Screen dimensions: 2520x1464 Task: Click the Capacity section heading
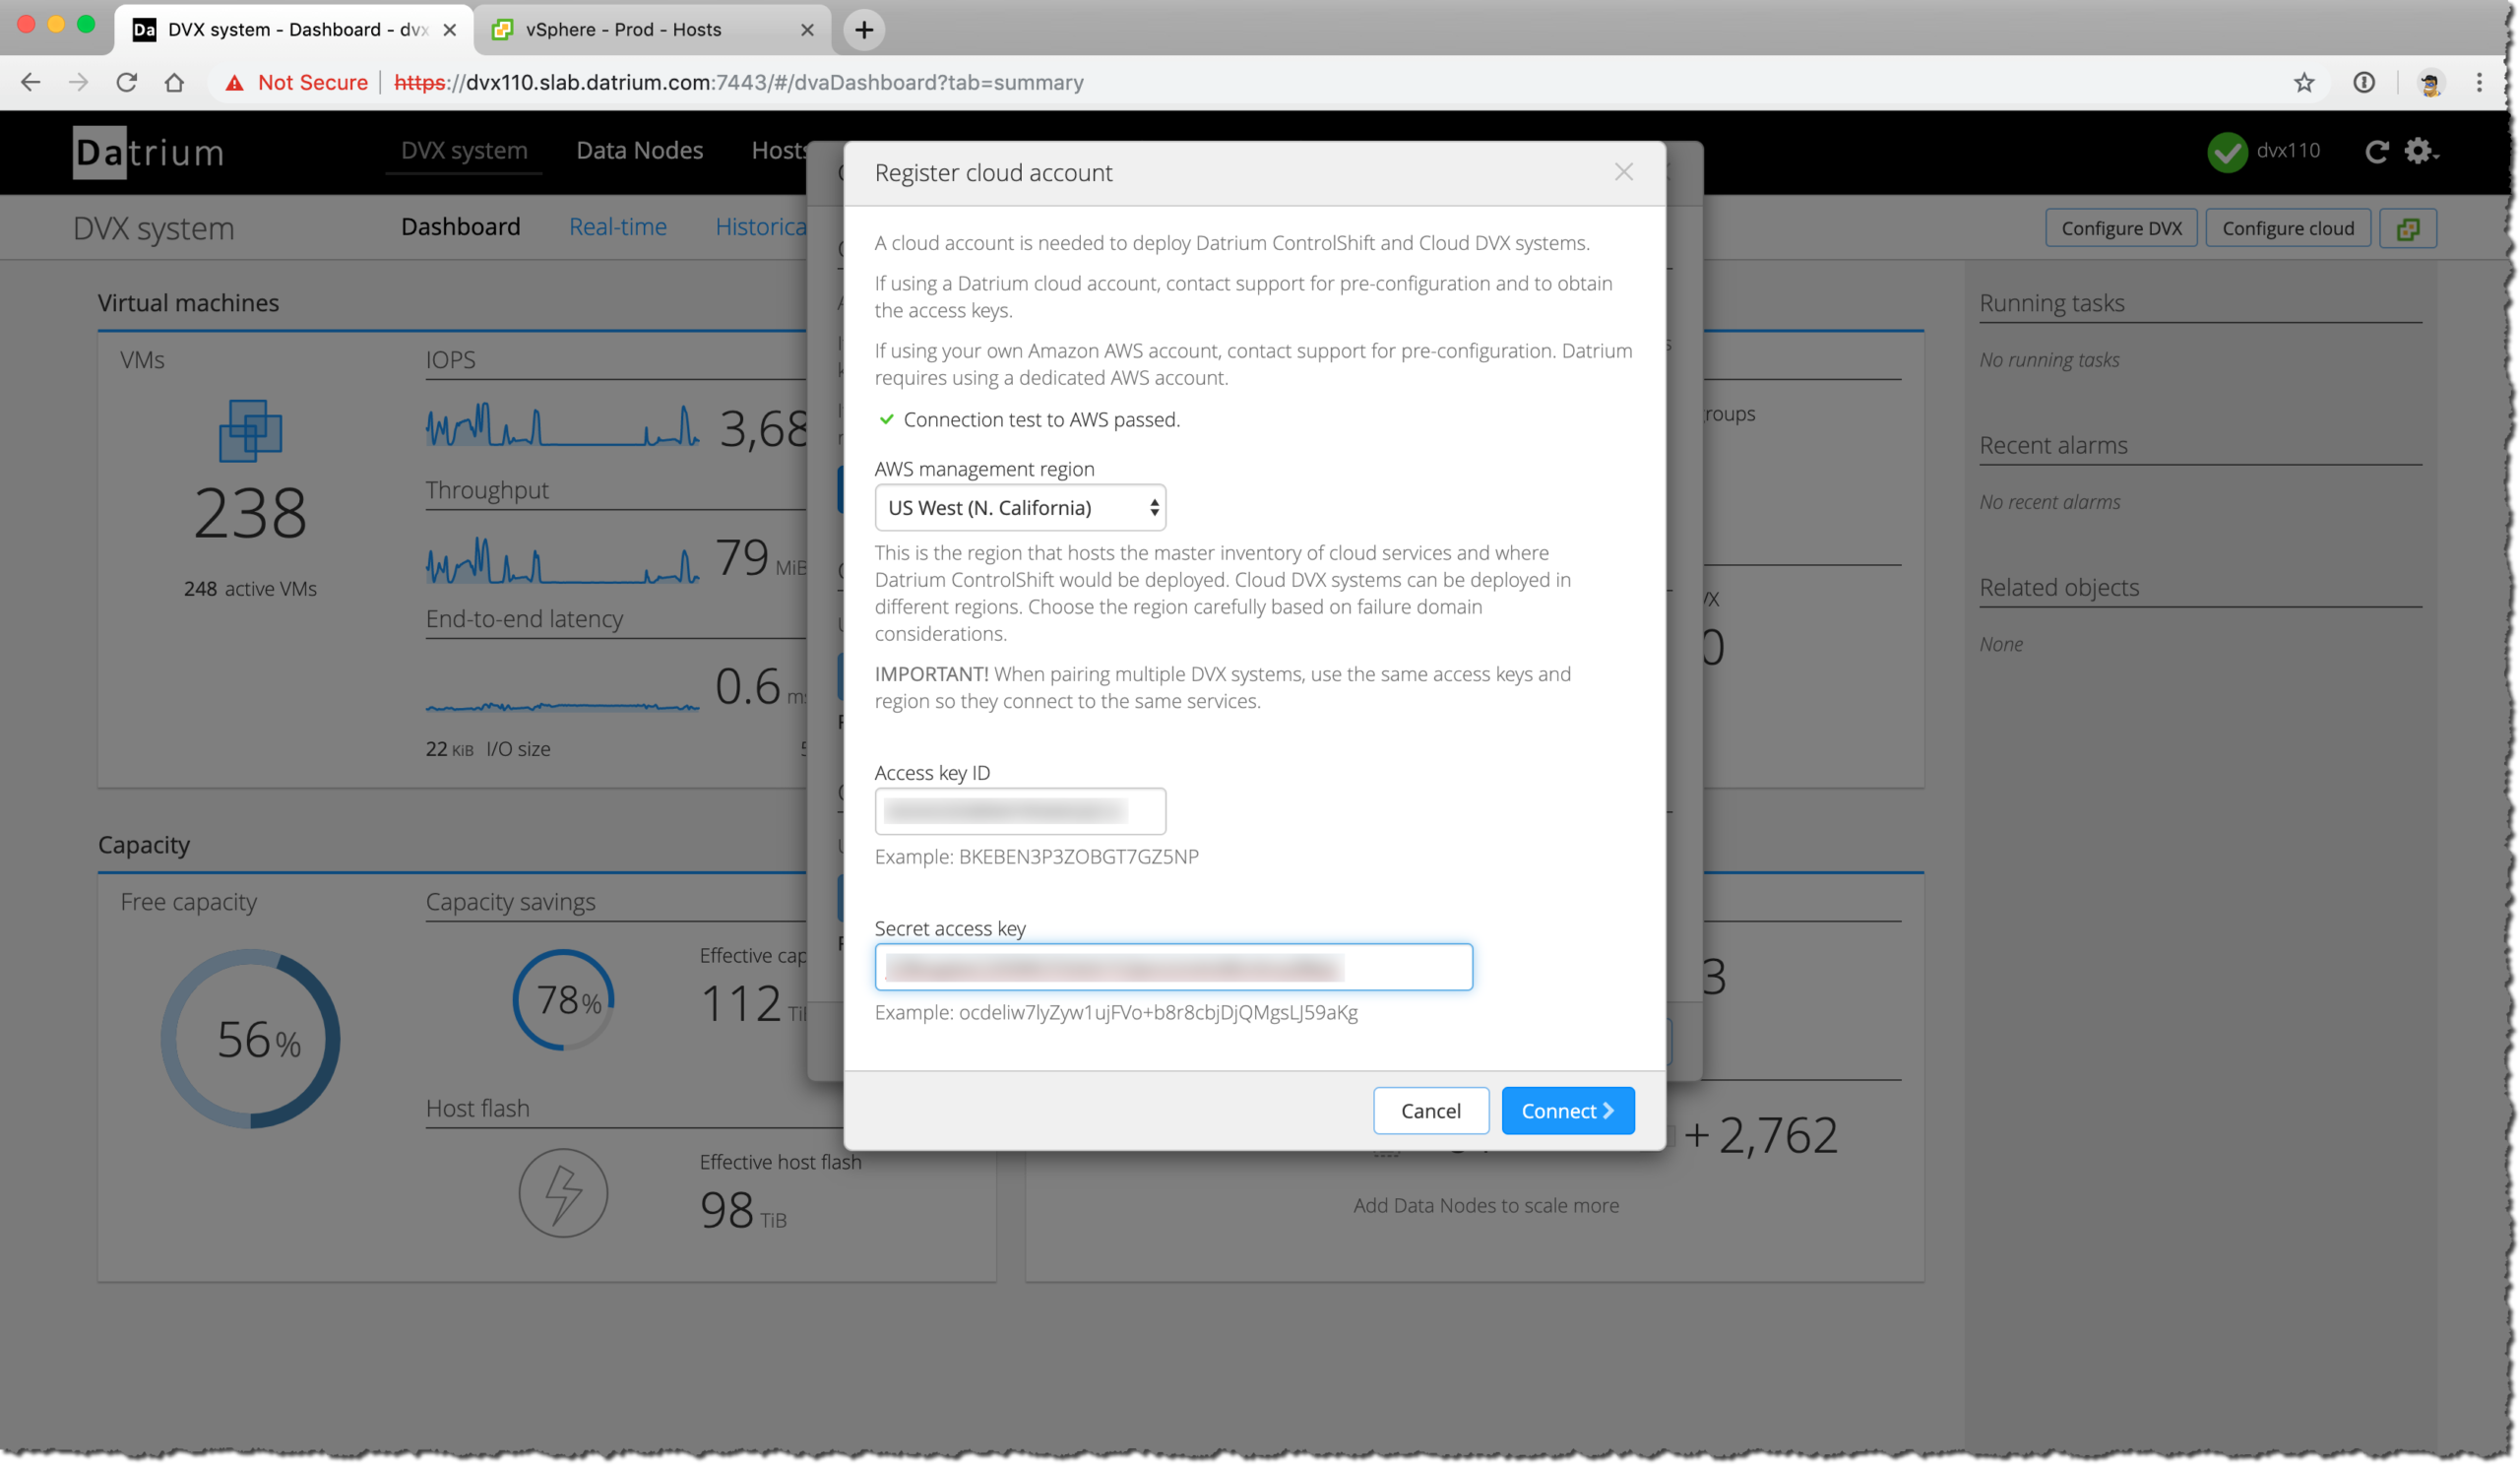[x=144, y=845]
